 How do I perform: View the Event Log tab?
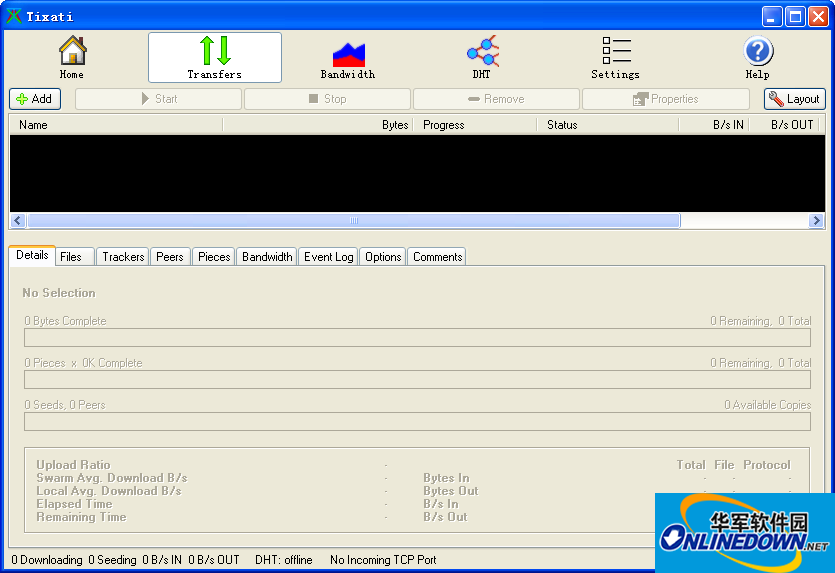click(x=328, y=257)
